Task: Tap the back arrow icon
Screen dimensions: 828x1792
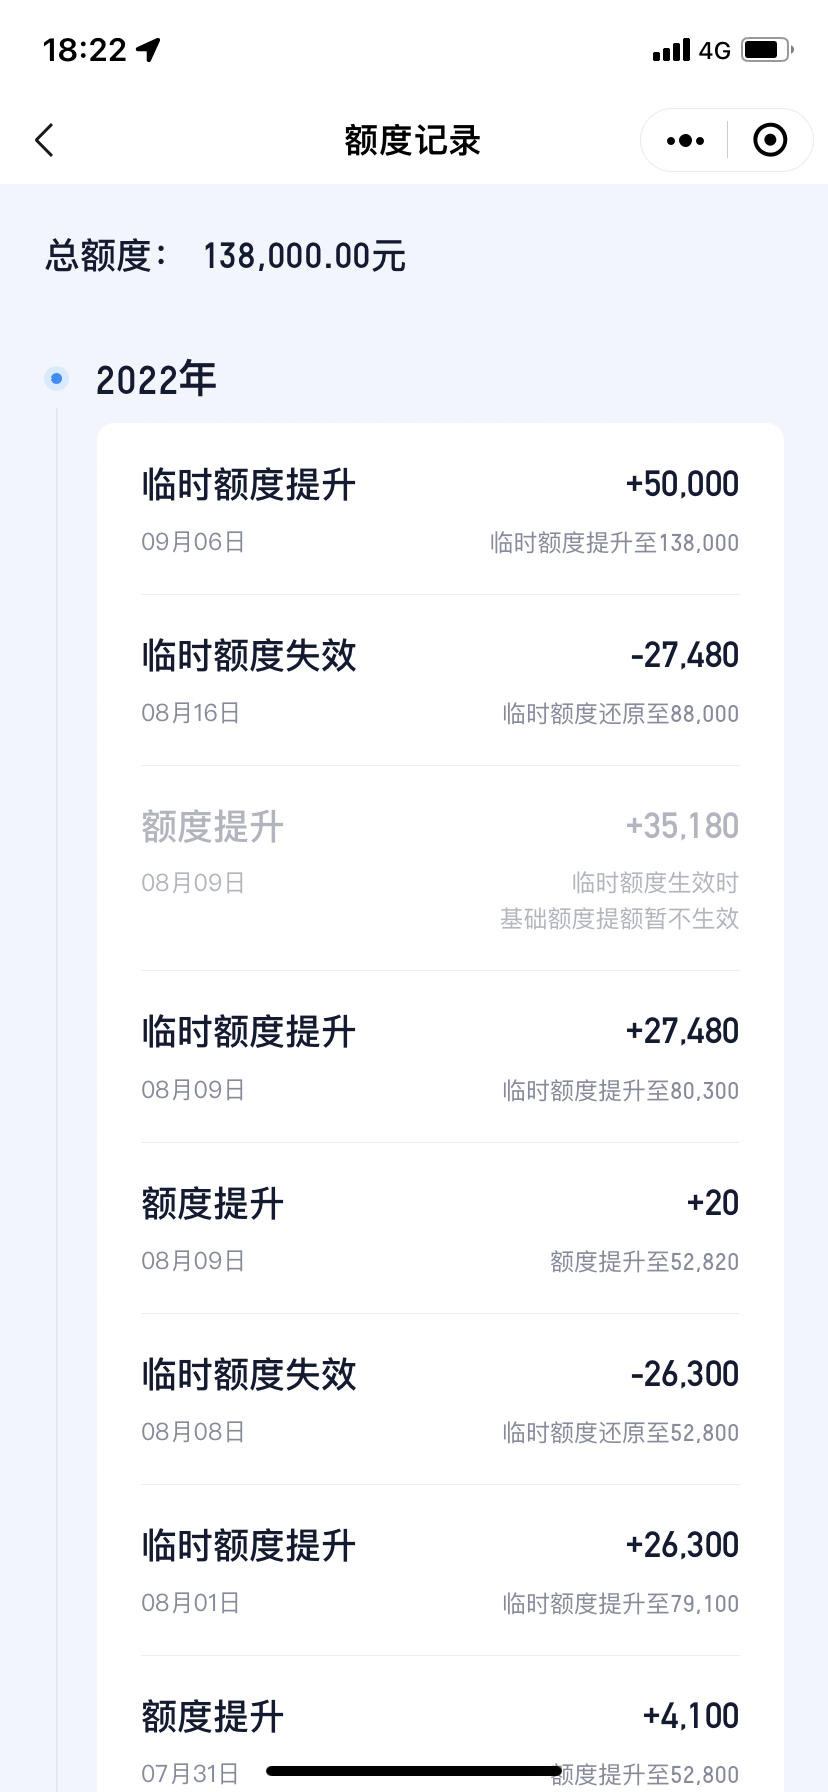Action: pos(44,141)
